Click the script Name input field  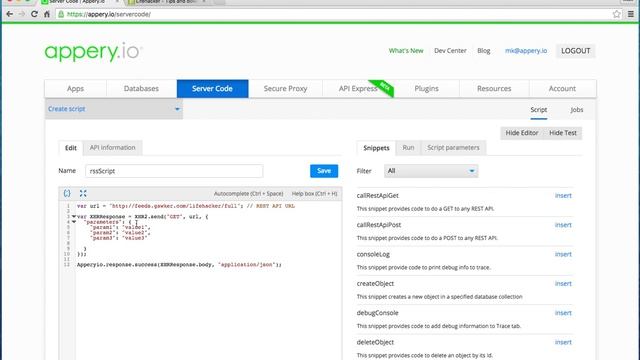click(x=174, y=171)
